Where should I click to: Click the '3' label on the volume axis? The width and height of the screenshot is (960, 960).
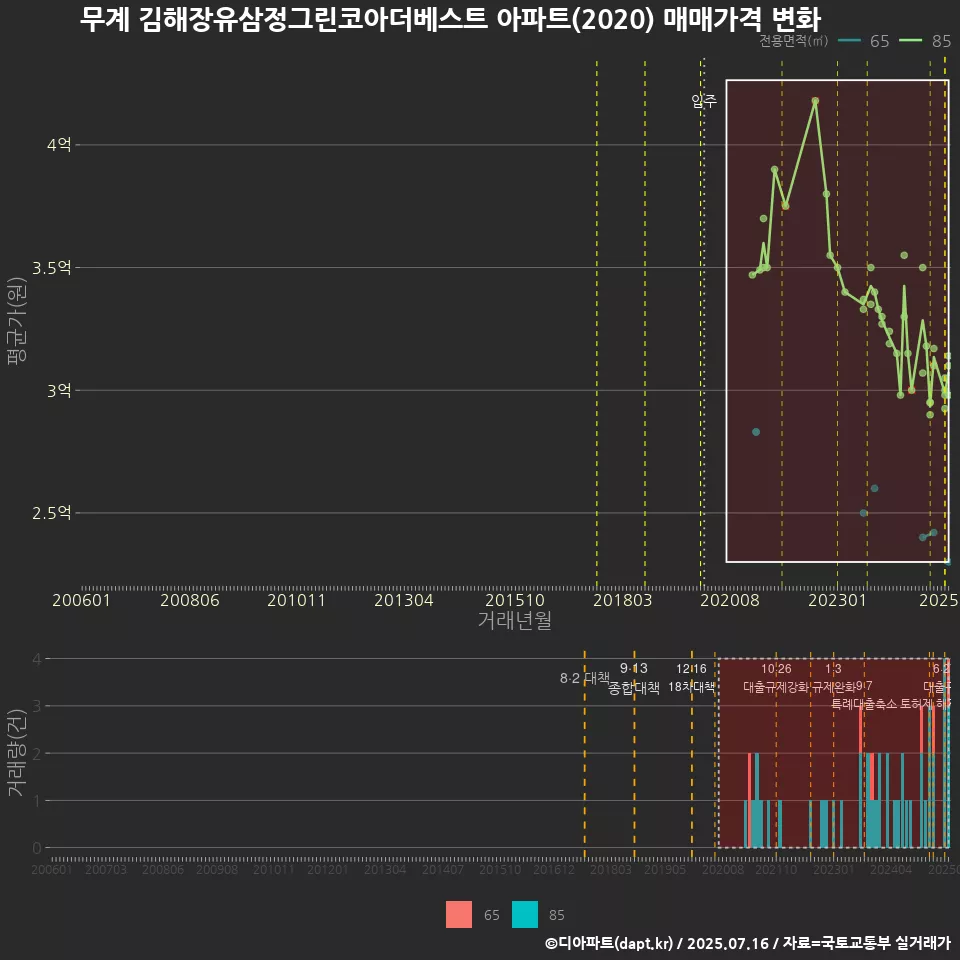click(37, 706)
